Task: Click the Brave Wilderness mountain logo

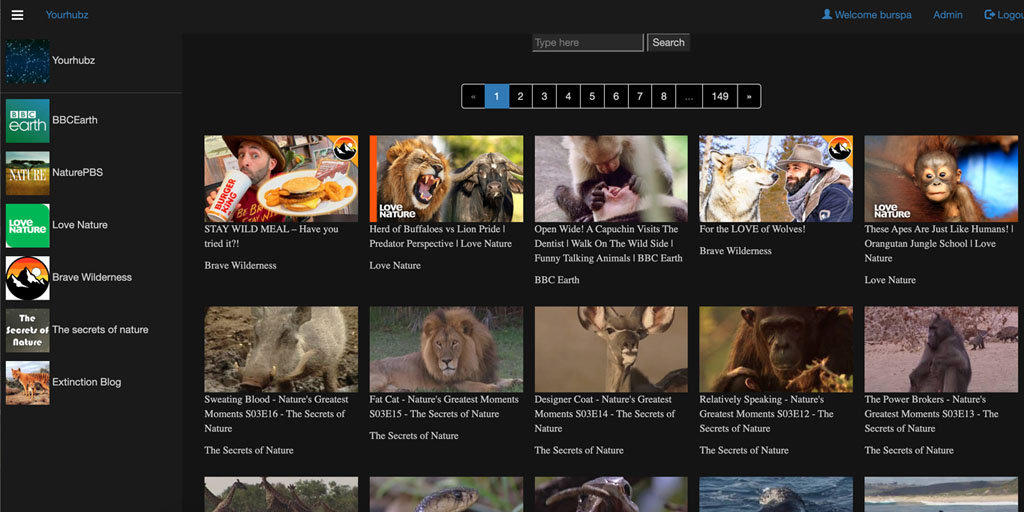Action: pyautogui.click(x=28, y=278)
